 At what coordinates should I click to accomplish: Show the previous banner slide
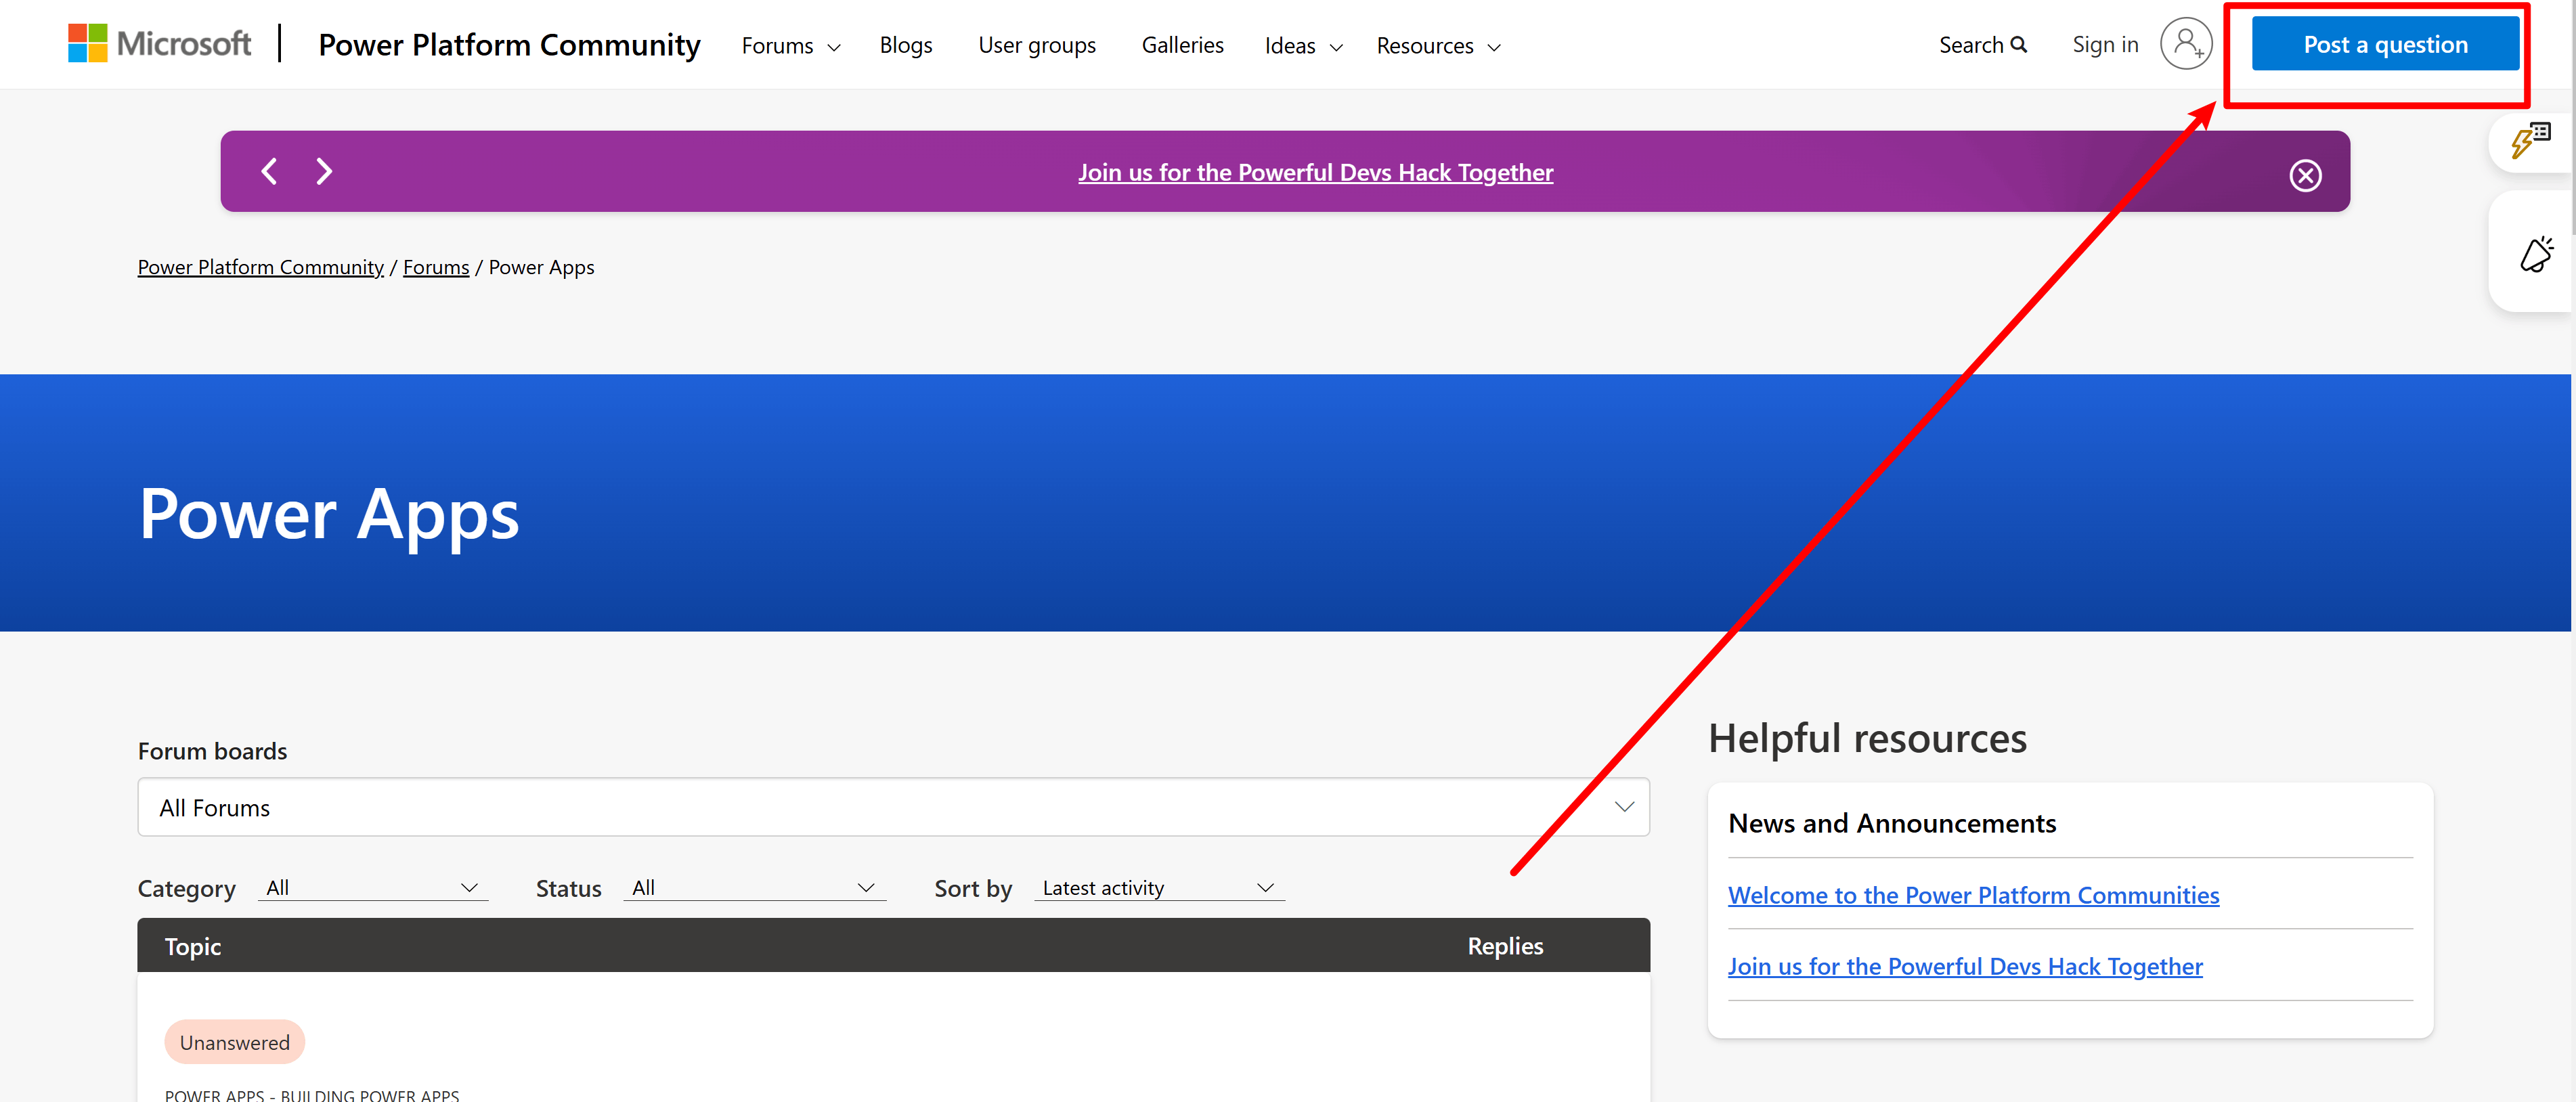coord(268,171)
